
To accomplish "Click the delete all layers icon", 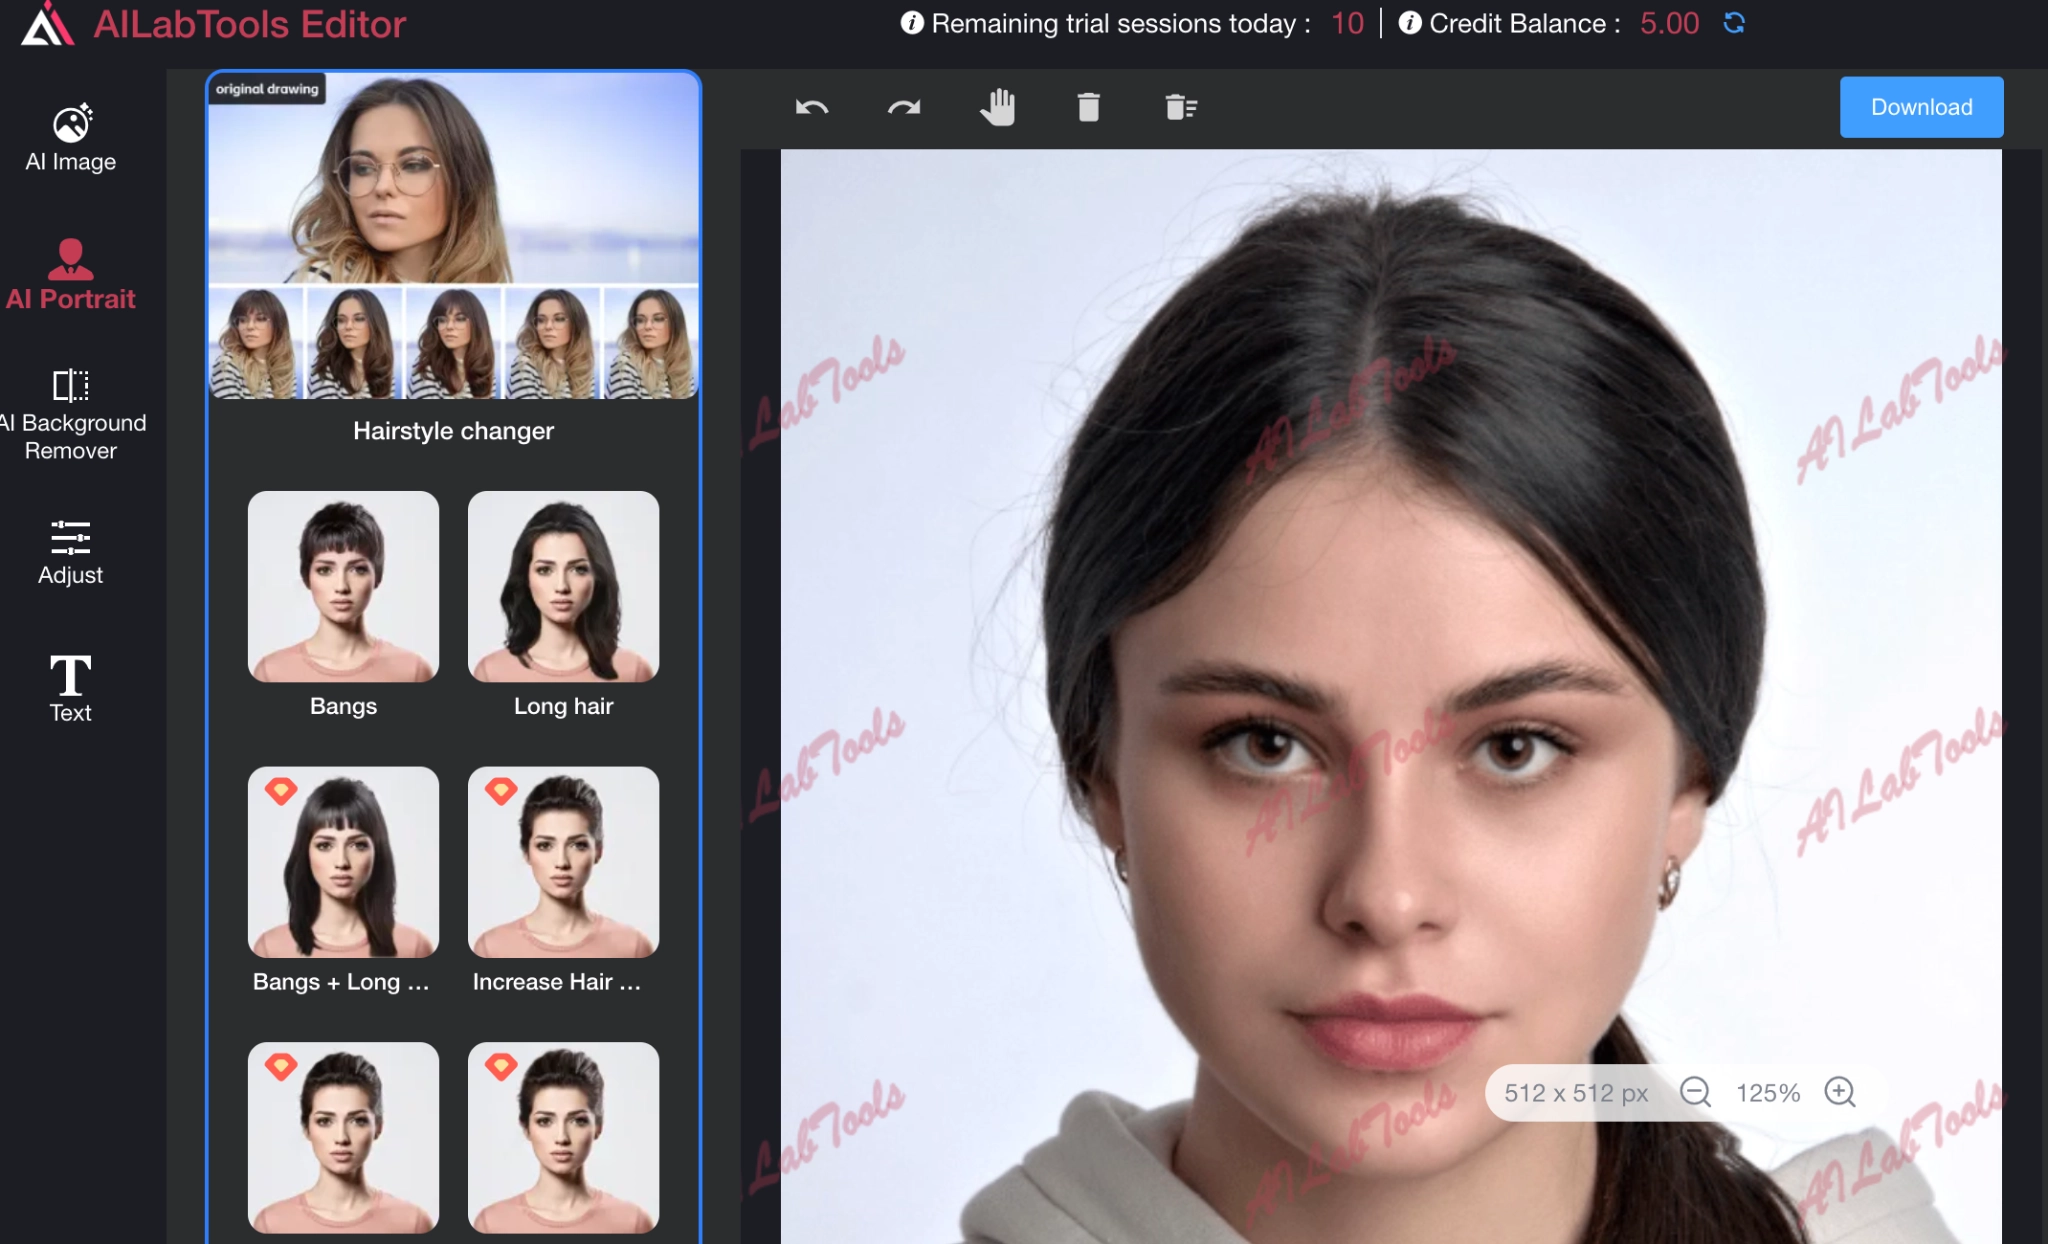I will click(x=1181, y=107).
